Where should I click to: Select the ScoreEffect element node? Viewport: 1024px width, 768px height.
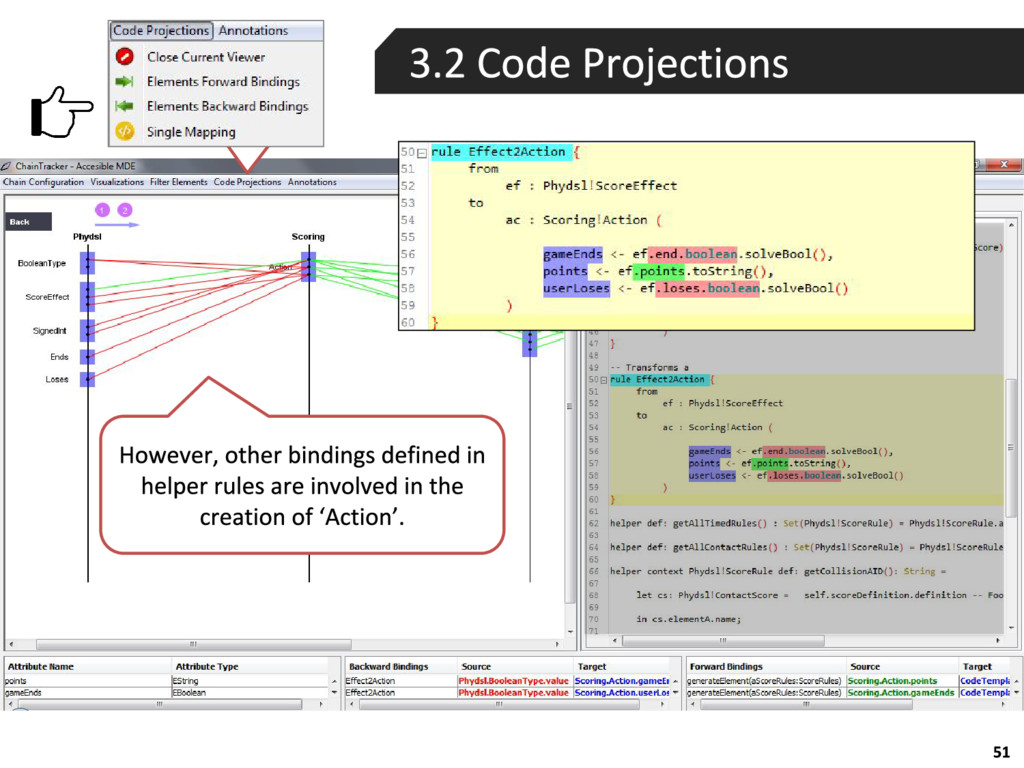coord(88,297)
